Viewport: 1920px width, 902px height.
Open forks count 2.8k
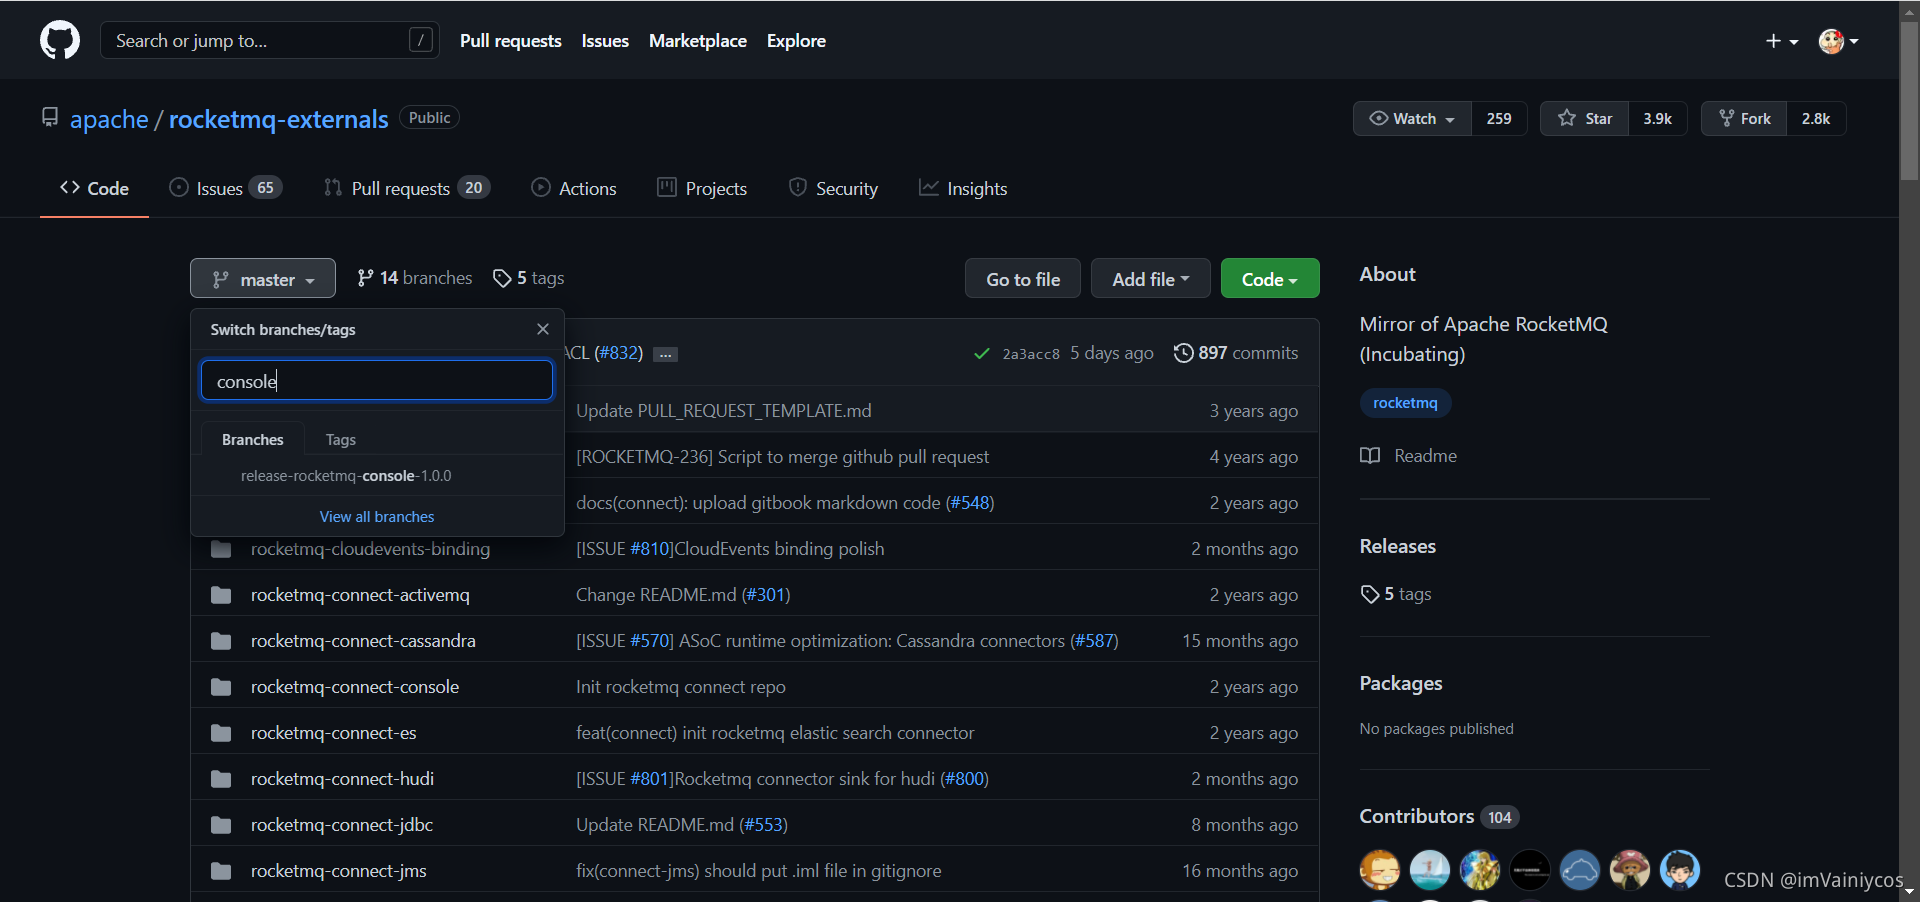tap(1816, 118)
